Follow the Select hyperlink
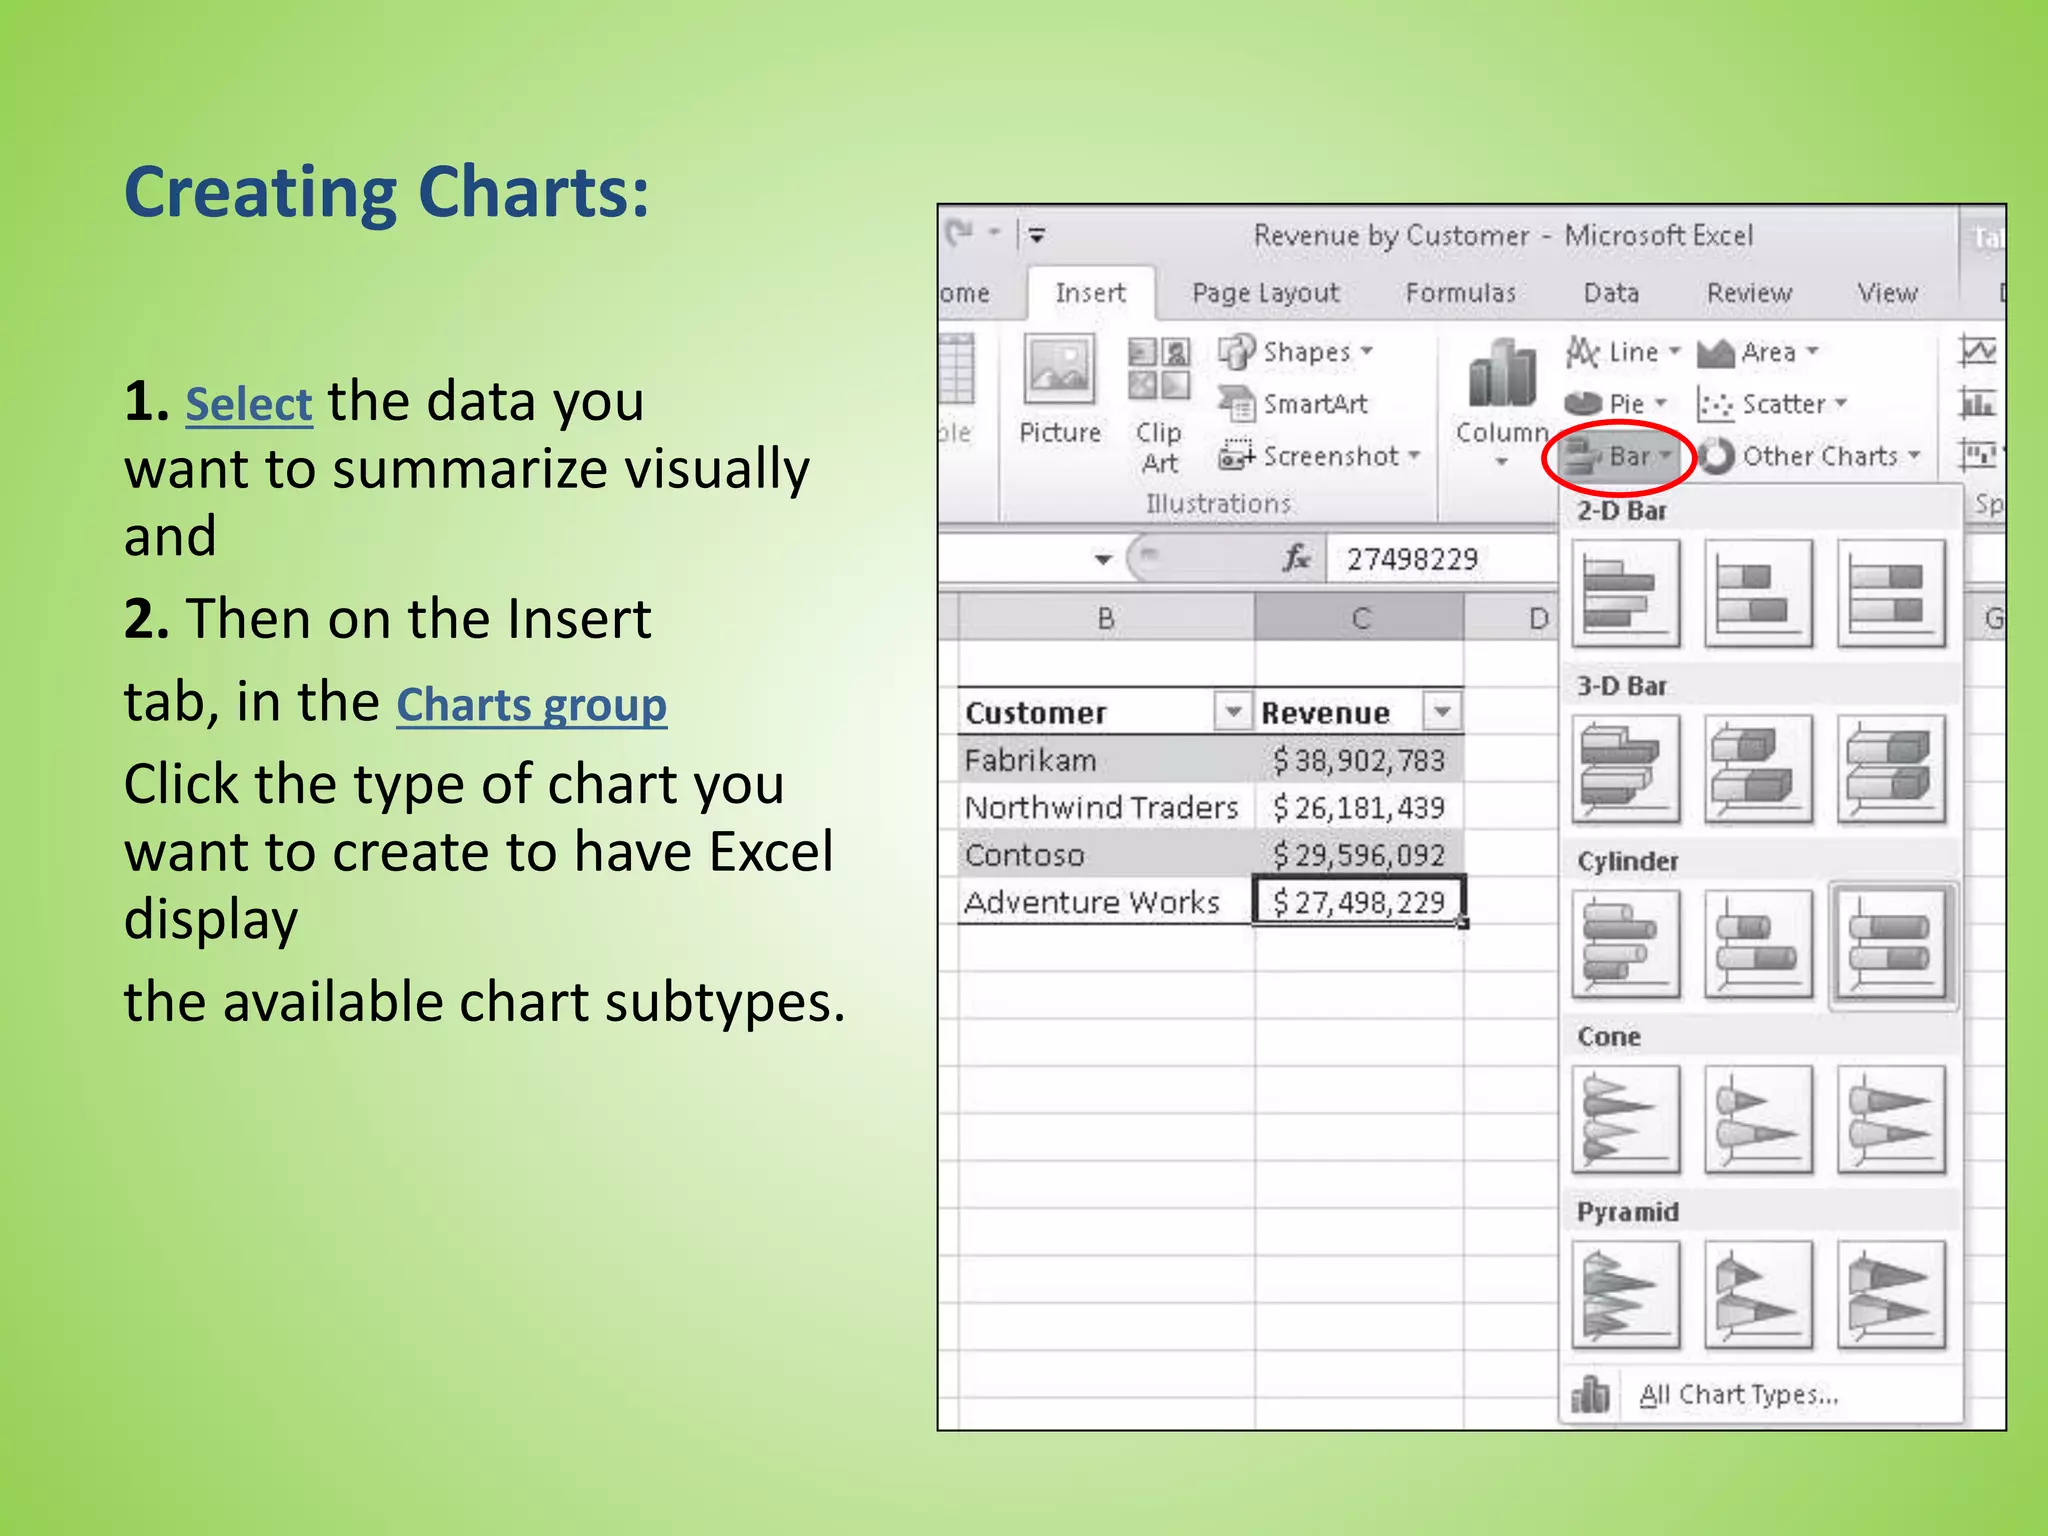Screen dimensions: 2048x1536 coord(249,404)
